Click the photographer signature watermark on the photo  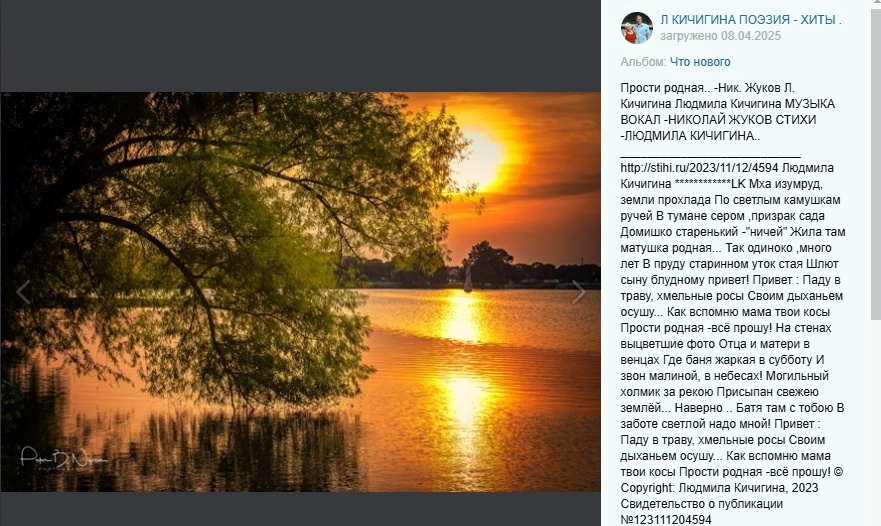click(x=63, y=458)
